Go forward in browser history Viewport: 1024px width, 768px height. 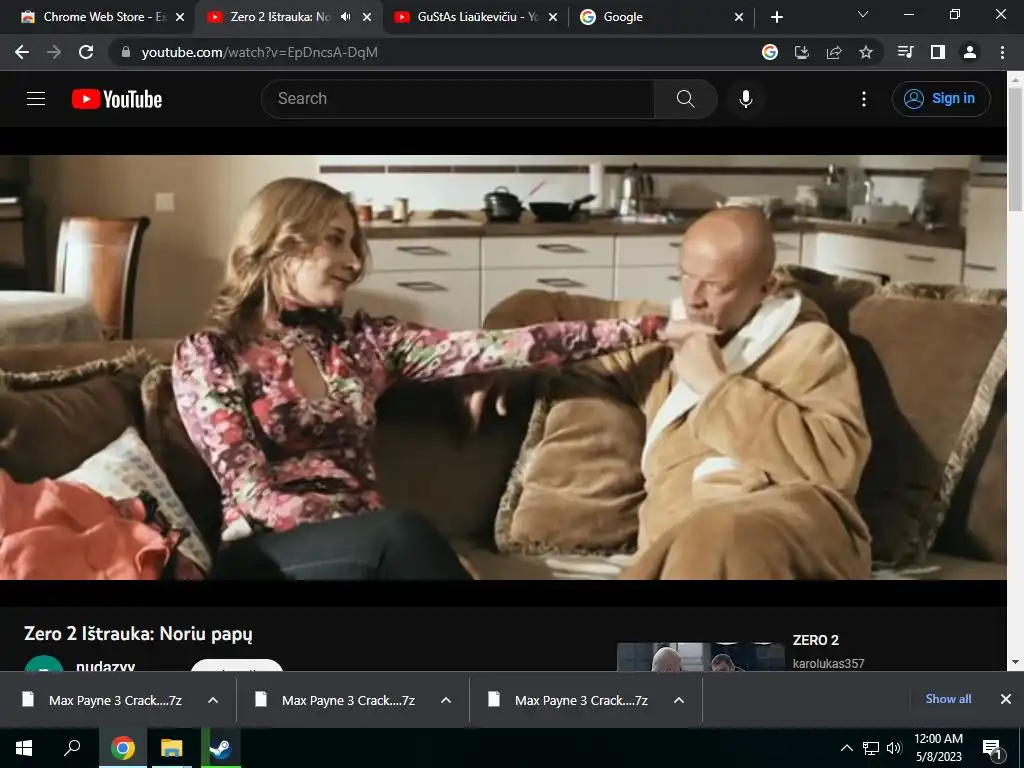point(54,52)
